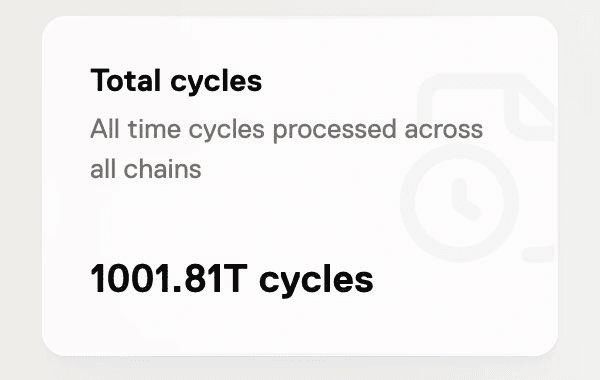Click the number "1001.81T" in the stat
The height and width of the screenshot is (380, 600).
click(x=166, y=278)
